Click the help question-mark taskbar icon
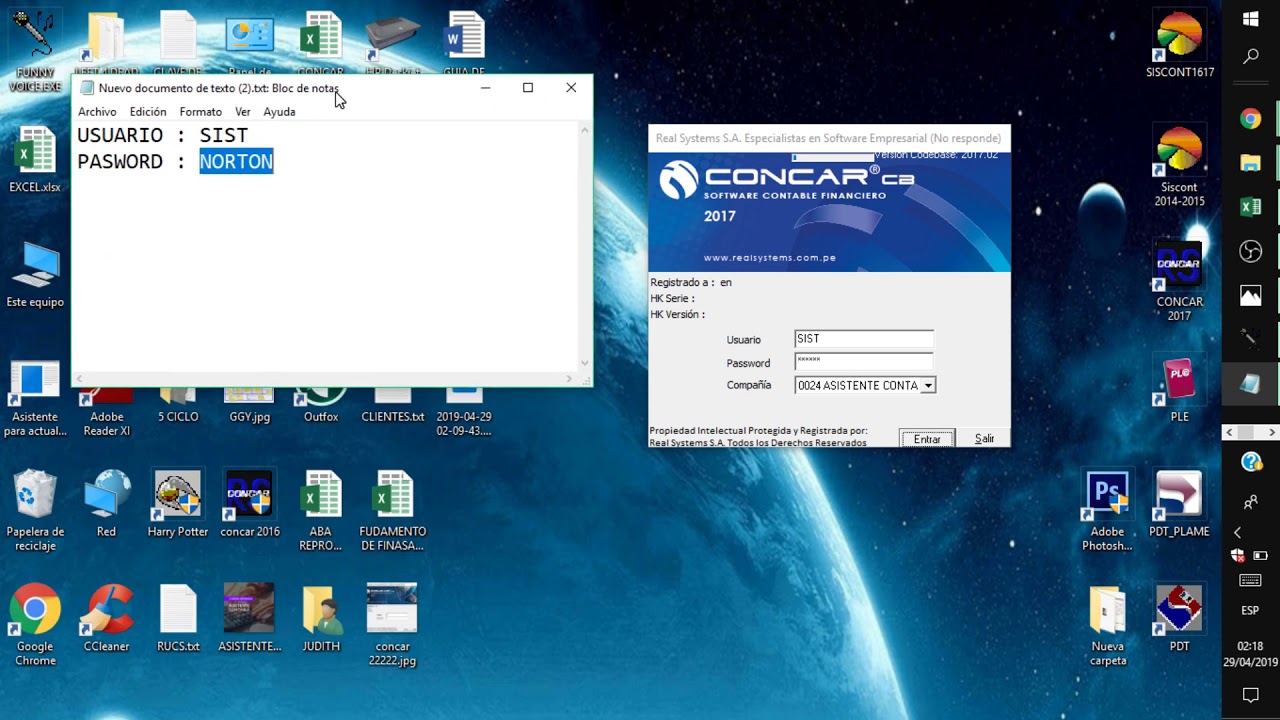 click(x=1251, y=462)
